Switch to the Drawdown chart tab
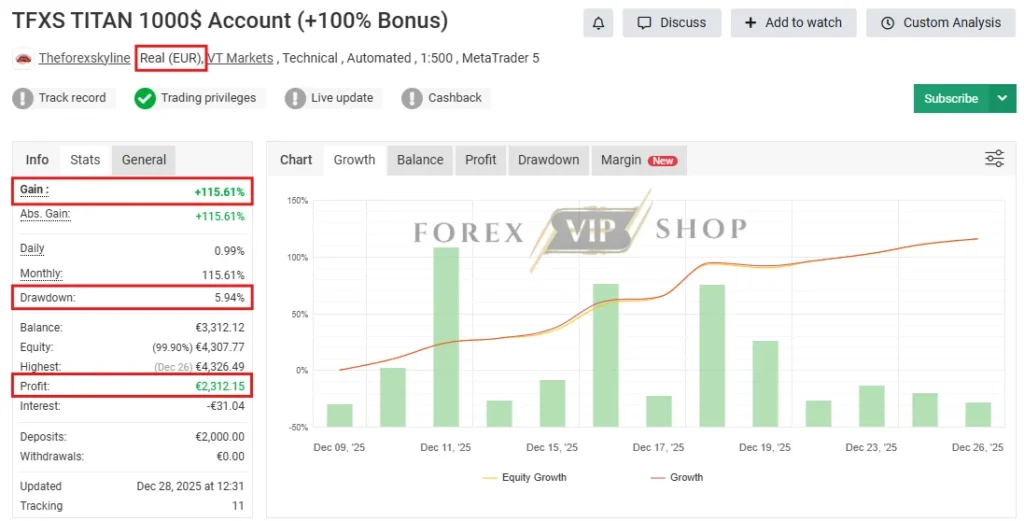1024x521 pixels. pos(549,160)
